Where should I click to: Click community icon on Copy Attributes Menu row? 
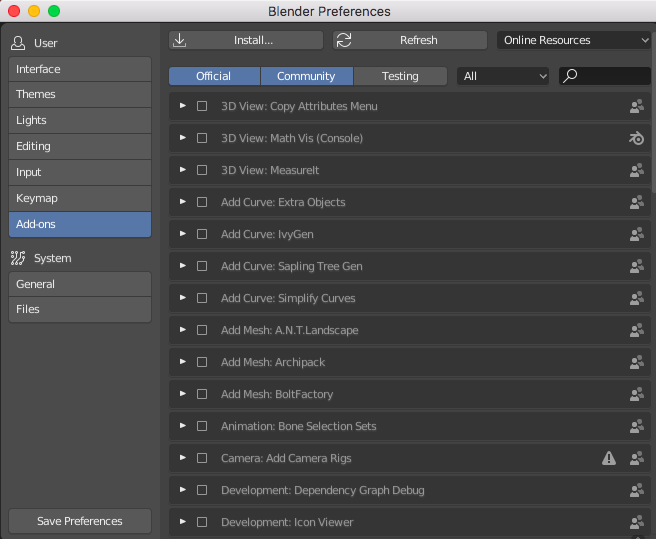pyautogui.click(x=637, y=106)
